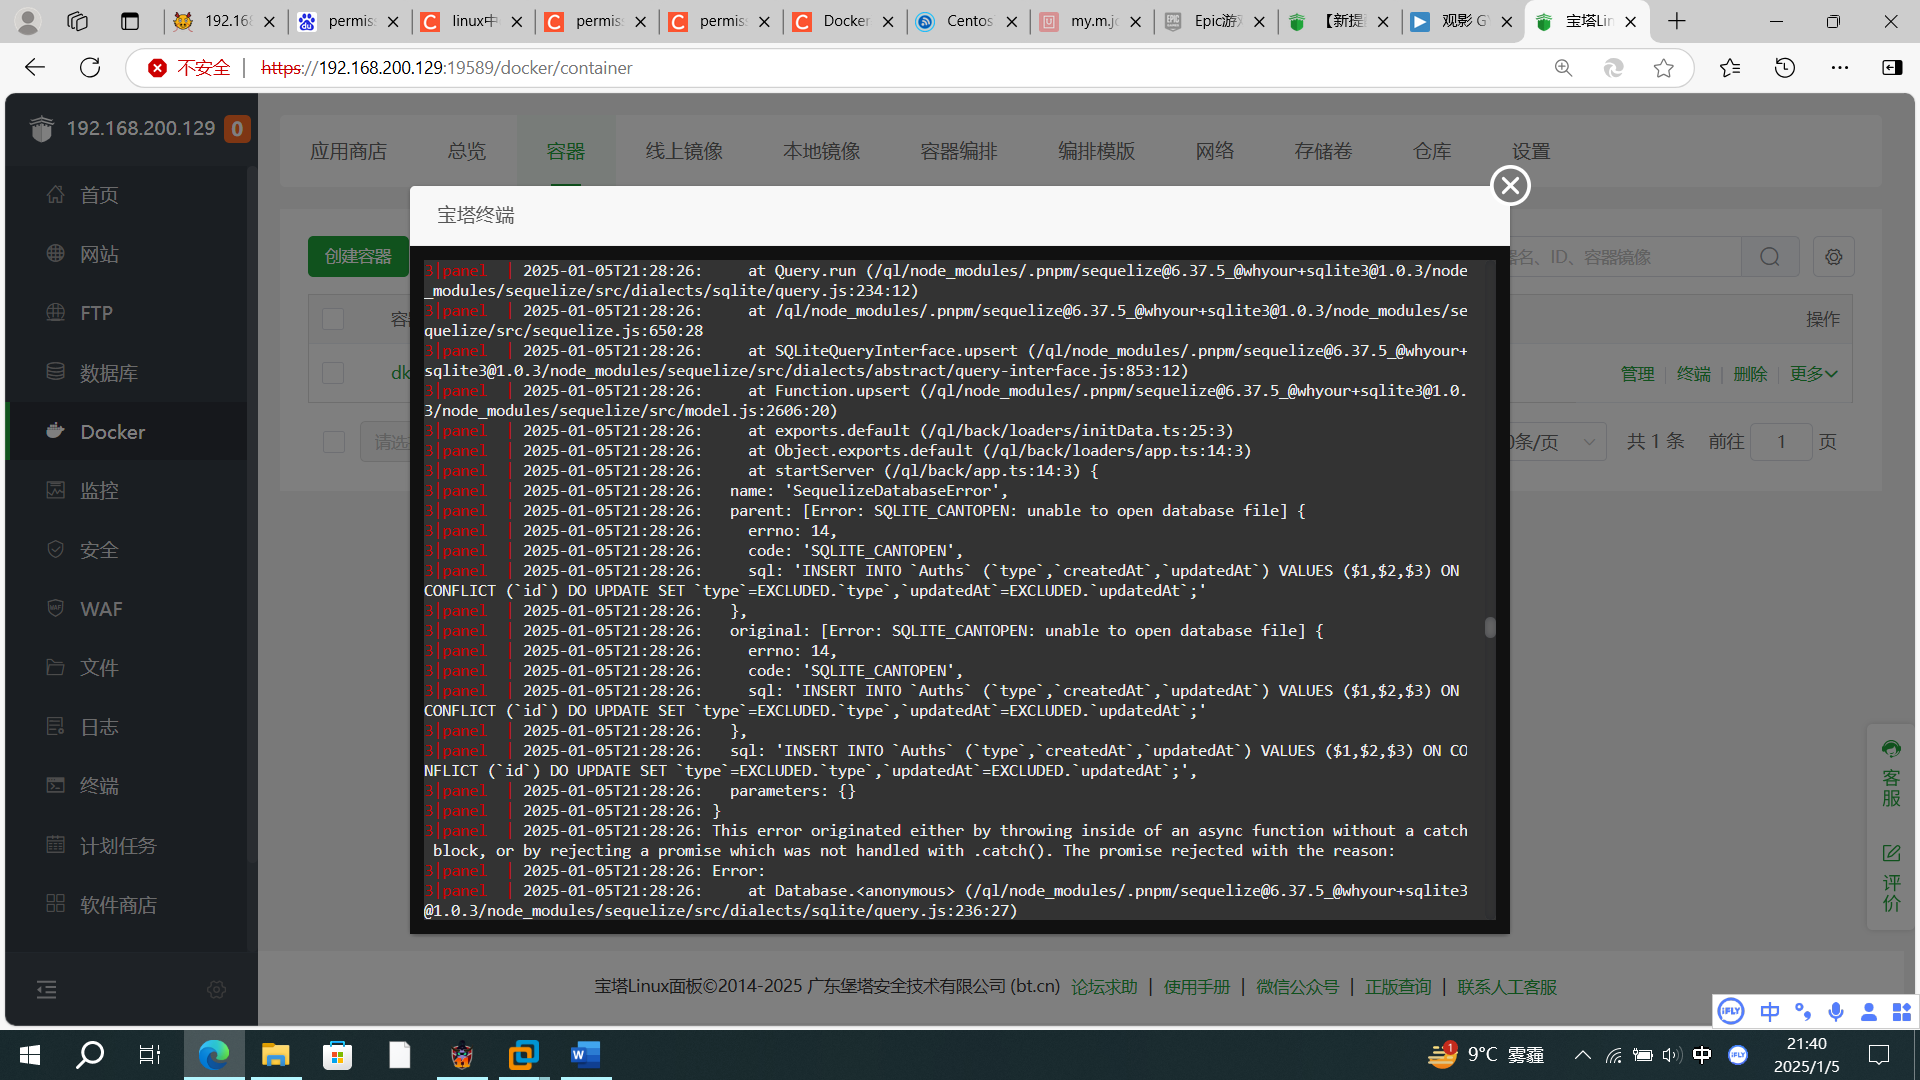Screen dimensions: 1920x1080
Task: Open a new browser tab
Action: pyautogui.click(x=1677, y=21)
